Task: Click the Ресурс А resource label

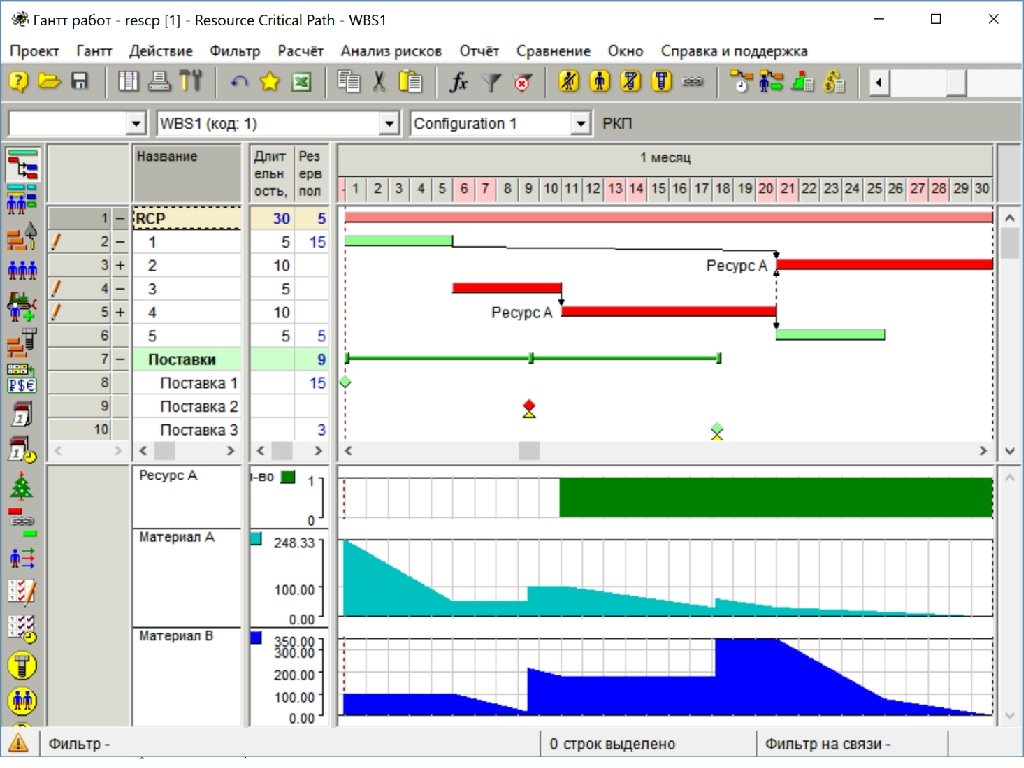Action: point(168,475)
